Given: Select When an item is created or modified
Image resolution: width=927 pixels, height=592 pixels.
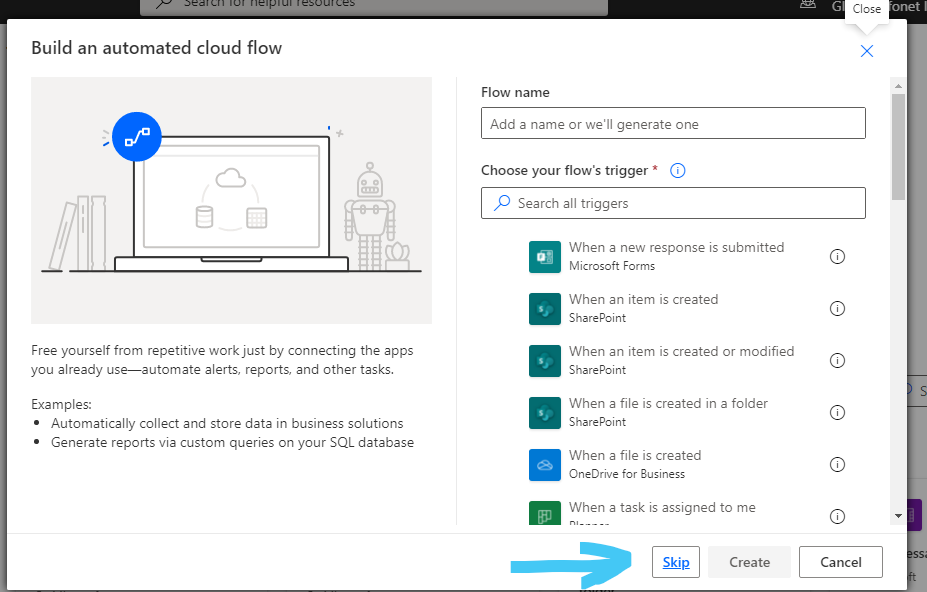Looking at the screenshot, I should point(681,352).
